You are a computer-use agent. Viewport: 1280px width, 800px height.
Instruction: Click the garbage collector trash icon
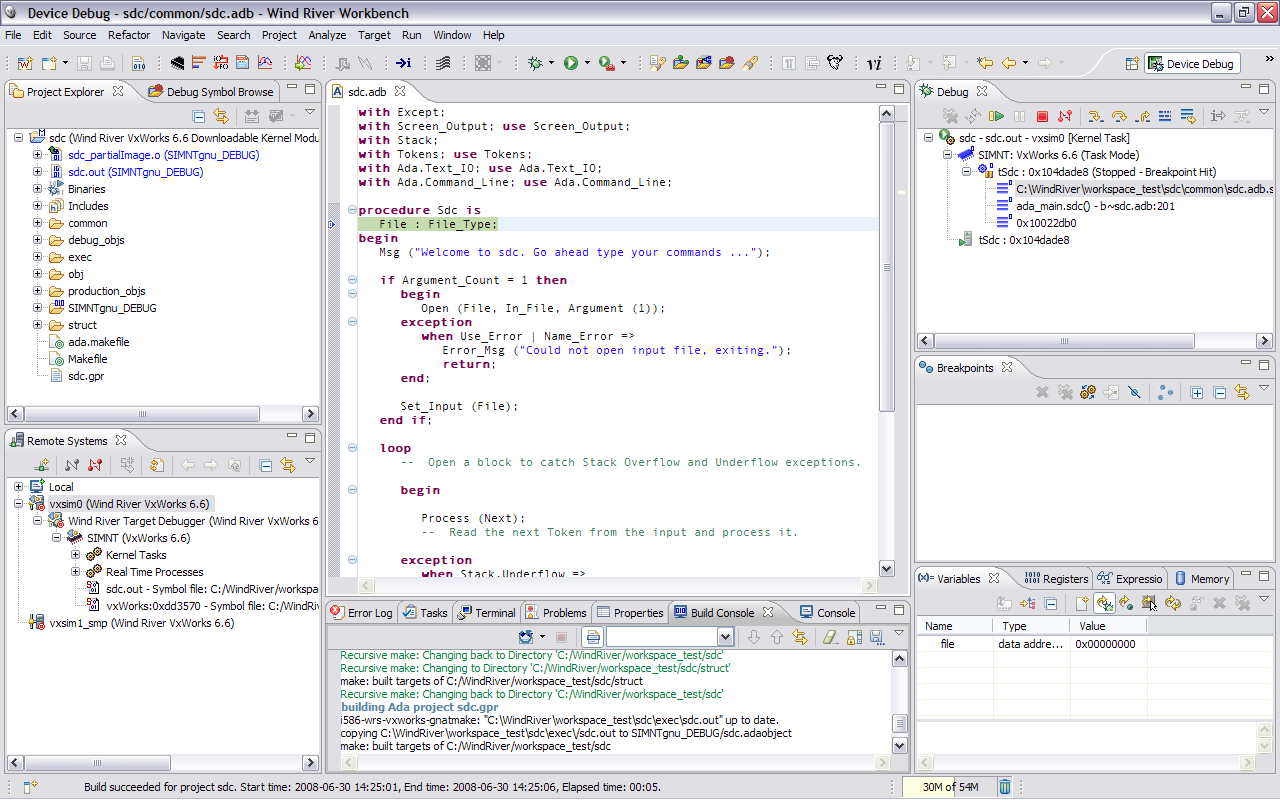(x=1005, y=787)
